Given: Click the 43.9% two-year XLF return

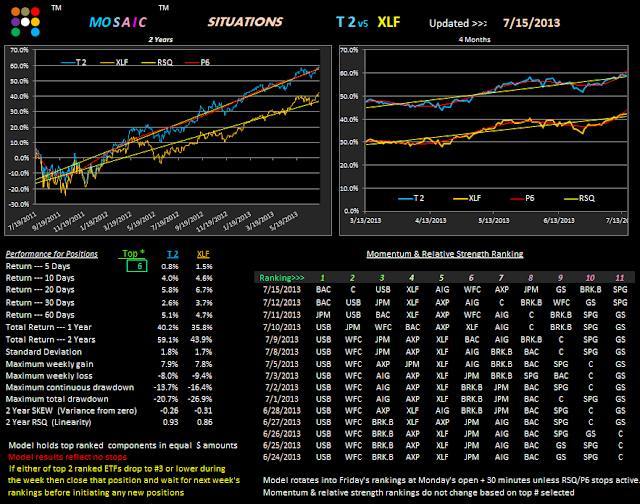Looking at the screenshot, I should (x=201, y=340).
